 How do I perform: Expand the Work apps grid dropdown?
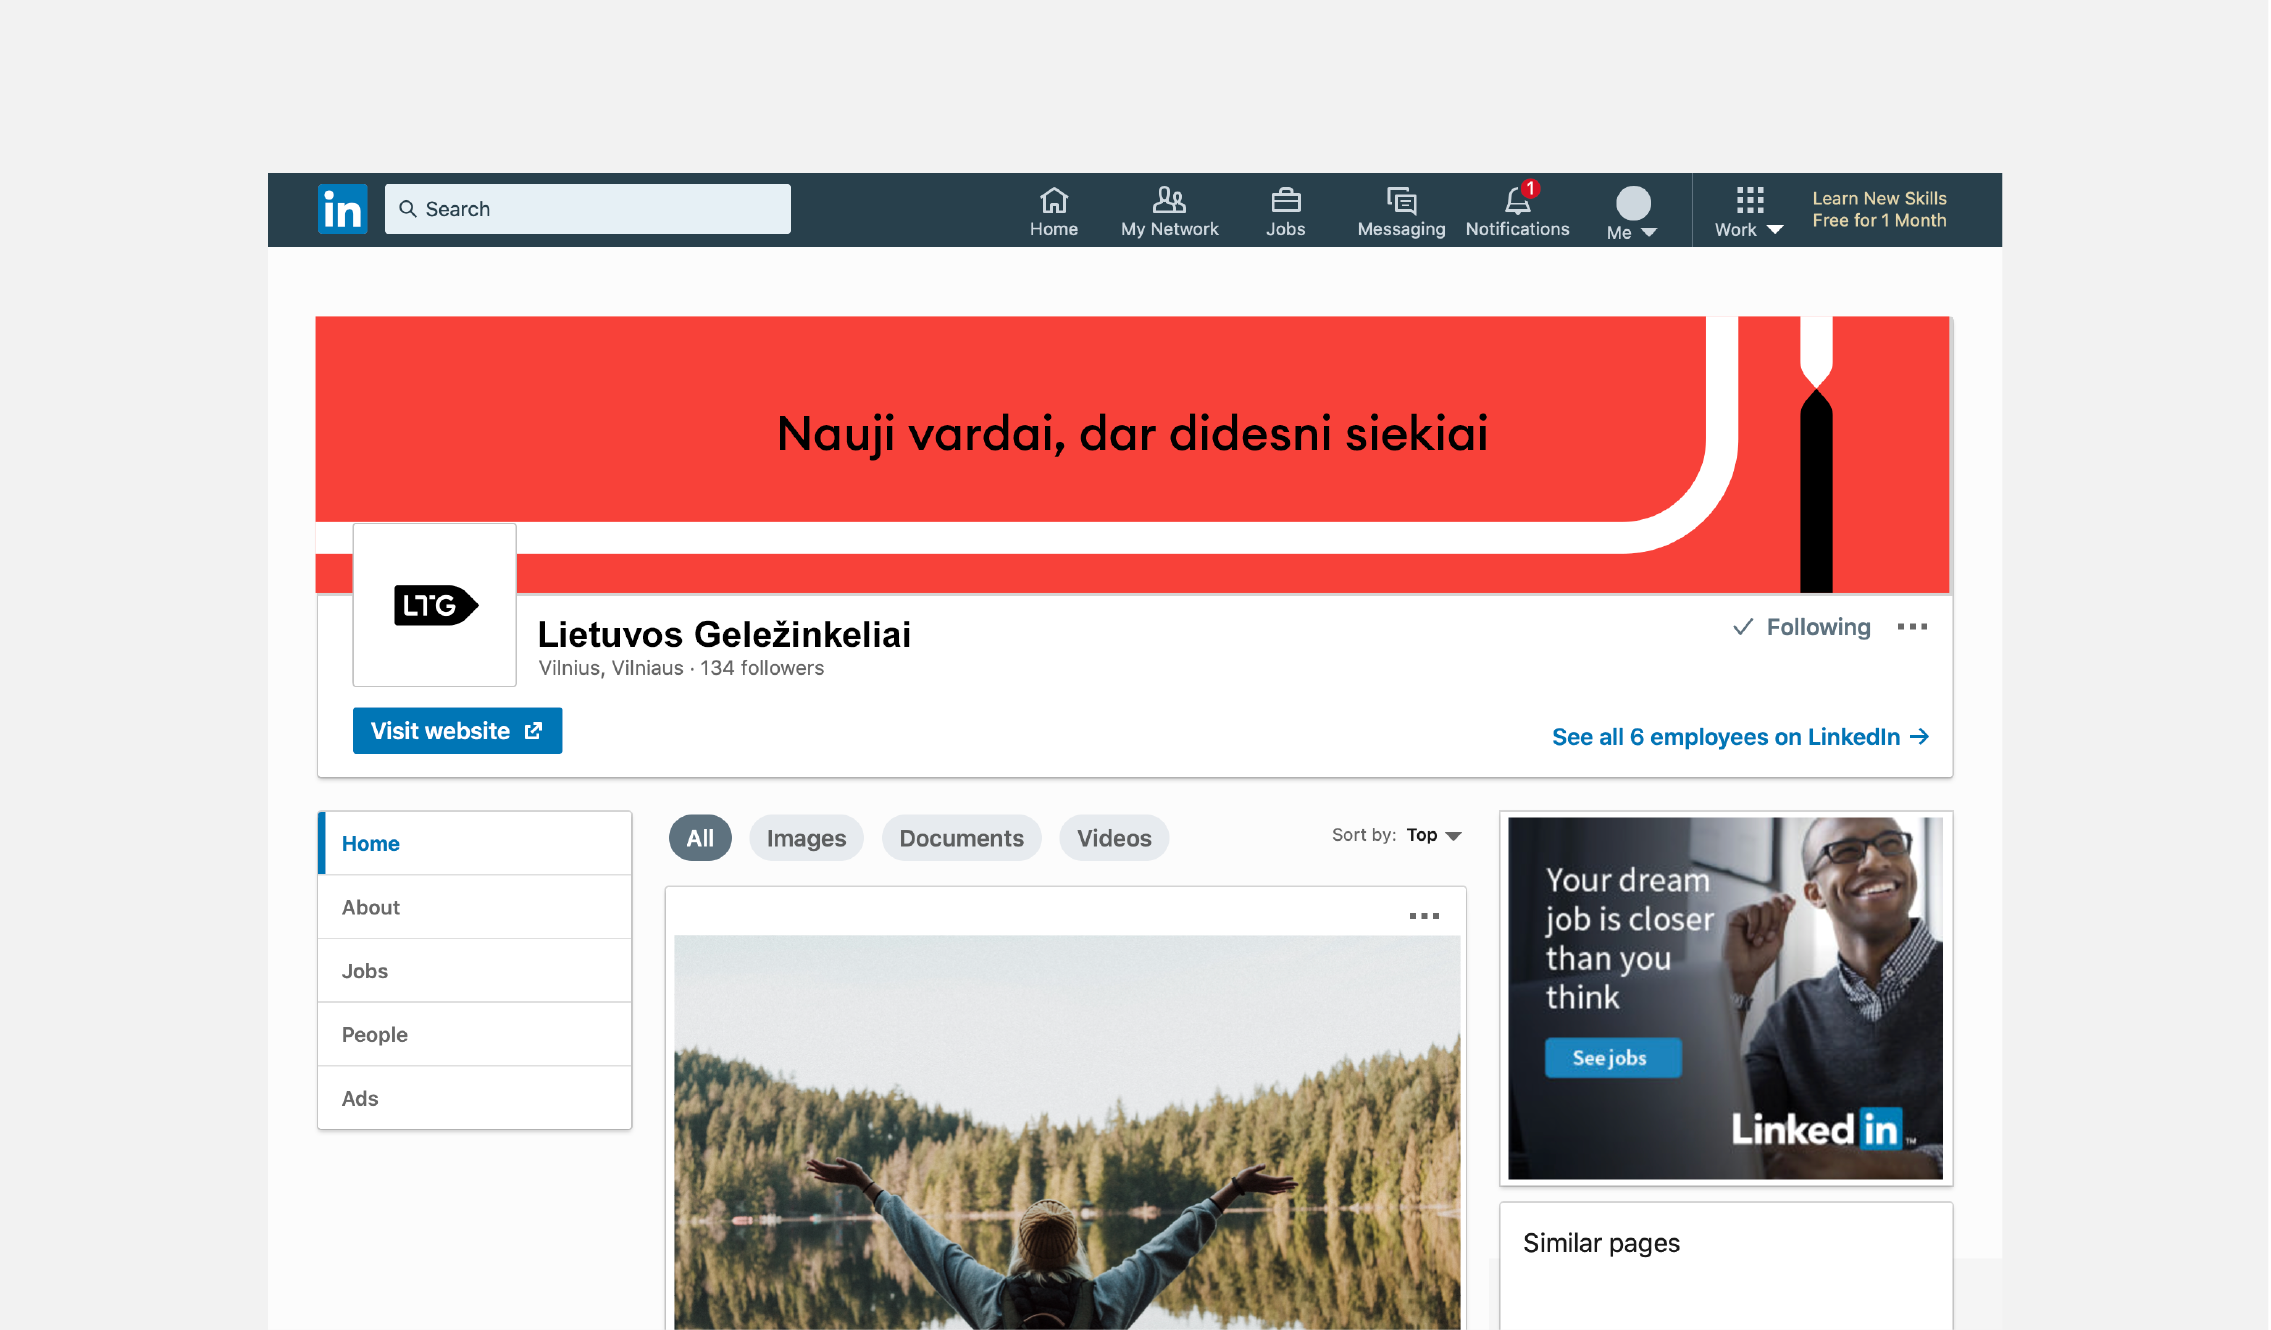tap(1748, 211)
